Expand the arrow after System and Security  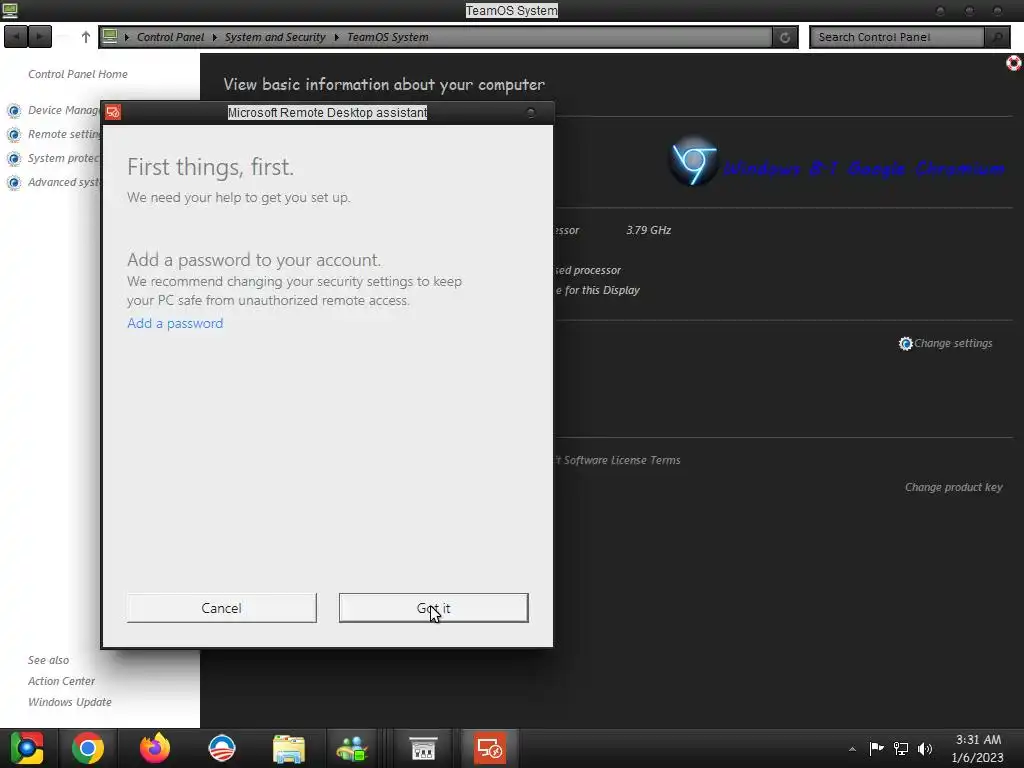[x=336, y=37]
